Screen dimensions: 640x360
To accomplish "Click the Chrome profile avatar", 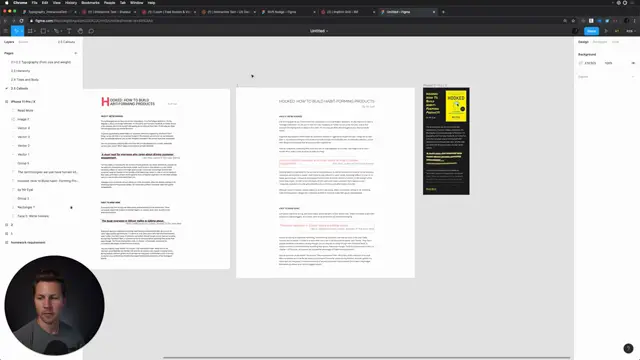I will pos(627,21).
